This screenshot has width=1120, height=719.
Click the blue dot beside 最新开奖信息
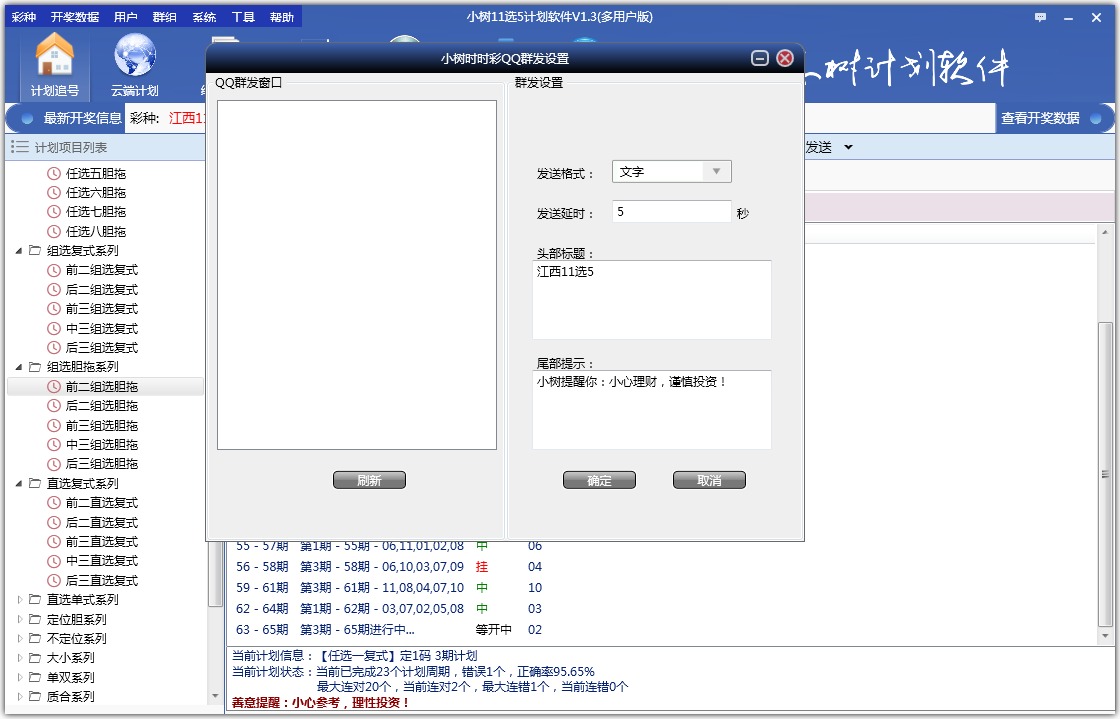[x=26, y=118]
